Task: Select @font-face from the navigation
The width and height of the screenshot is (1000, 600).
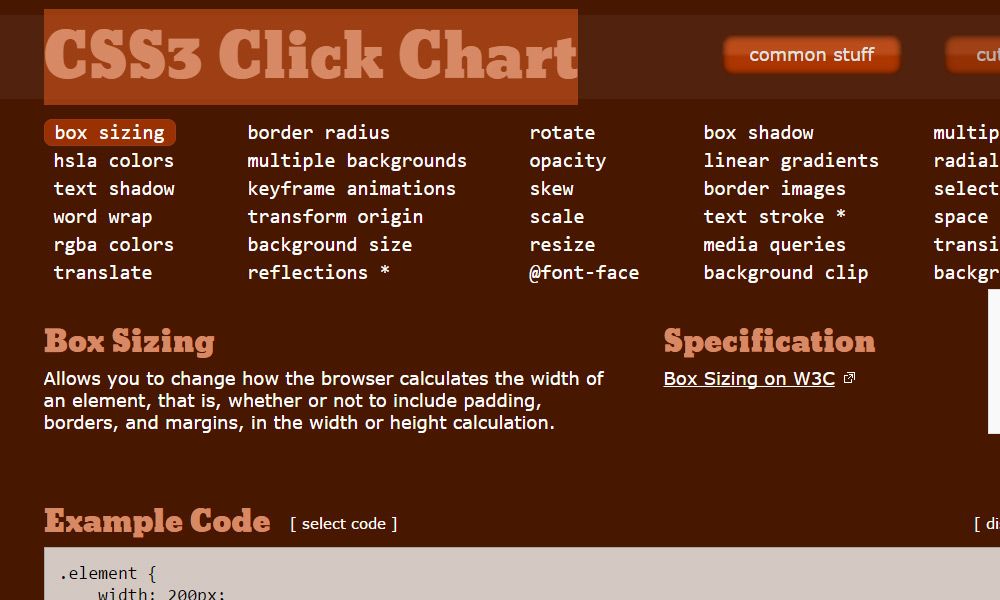Action: click(x=584, y=272)
